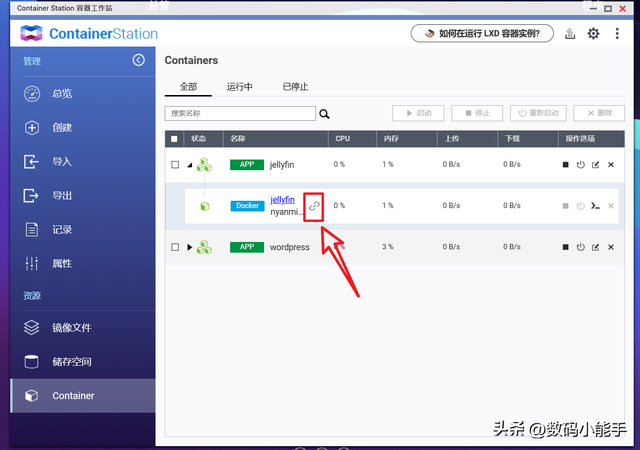The image size is (640, 450).
Task: Click the 启动 start button
Action: [x=418, y=113]
